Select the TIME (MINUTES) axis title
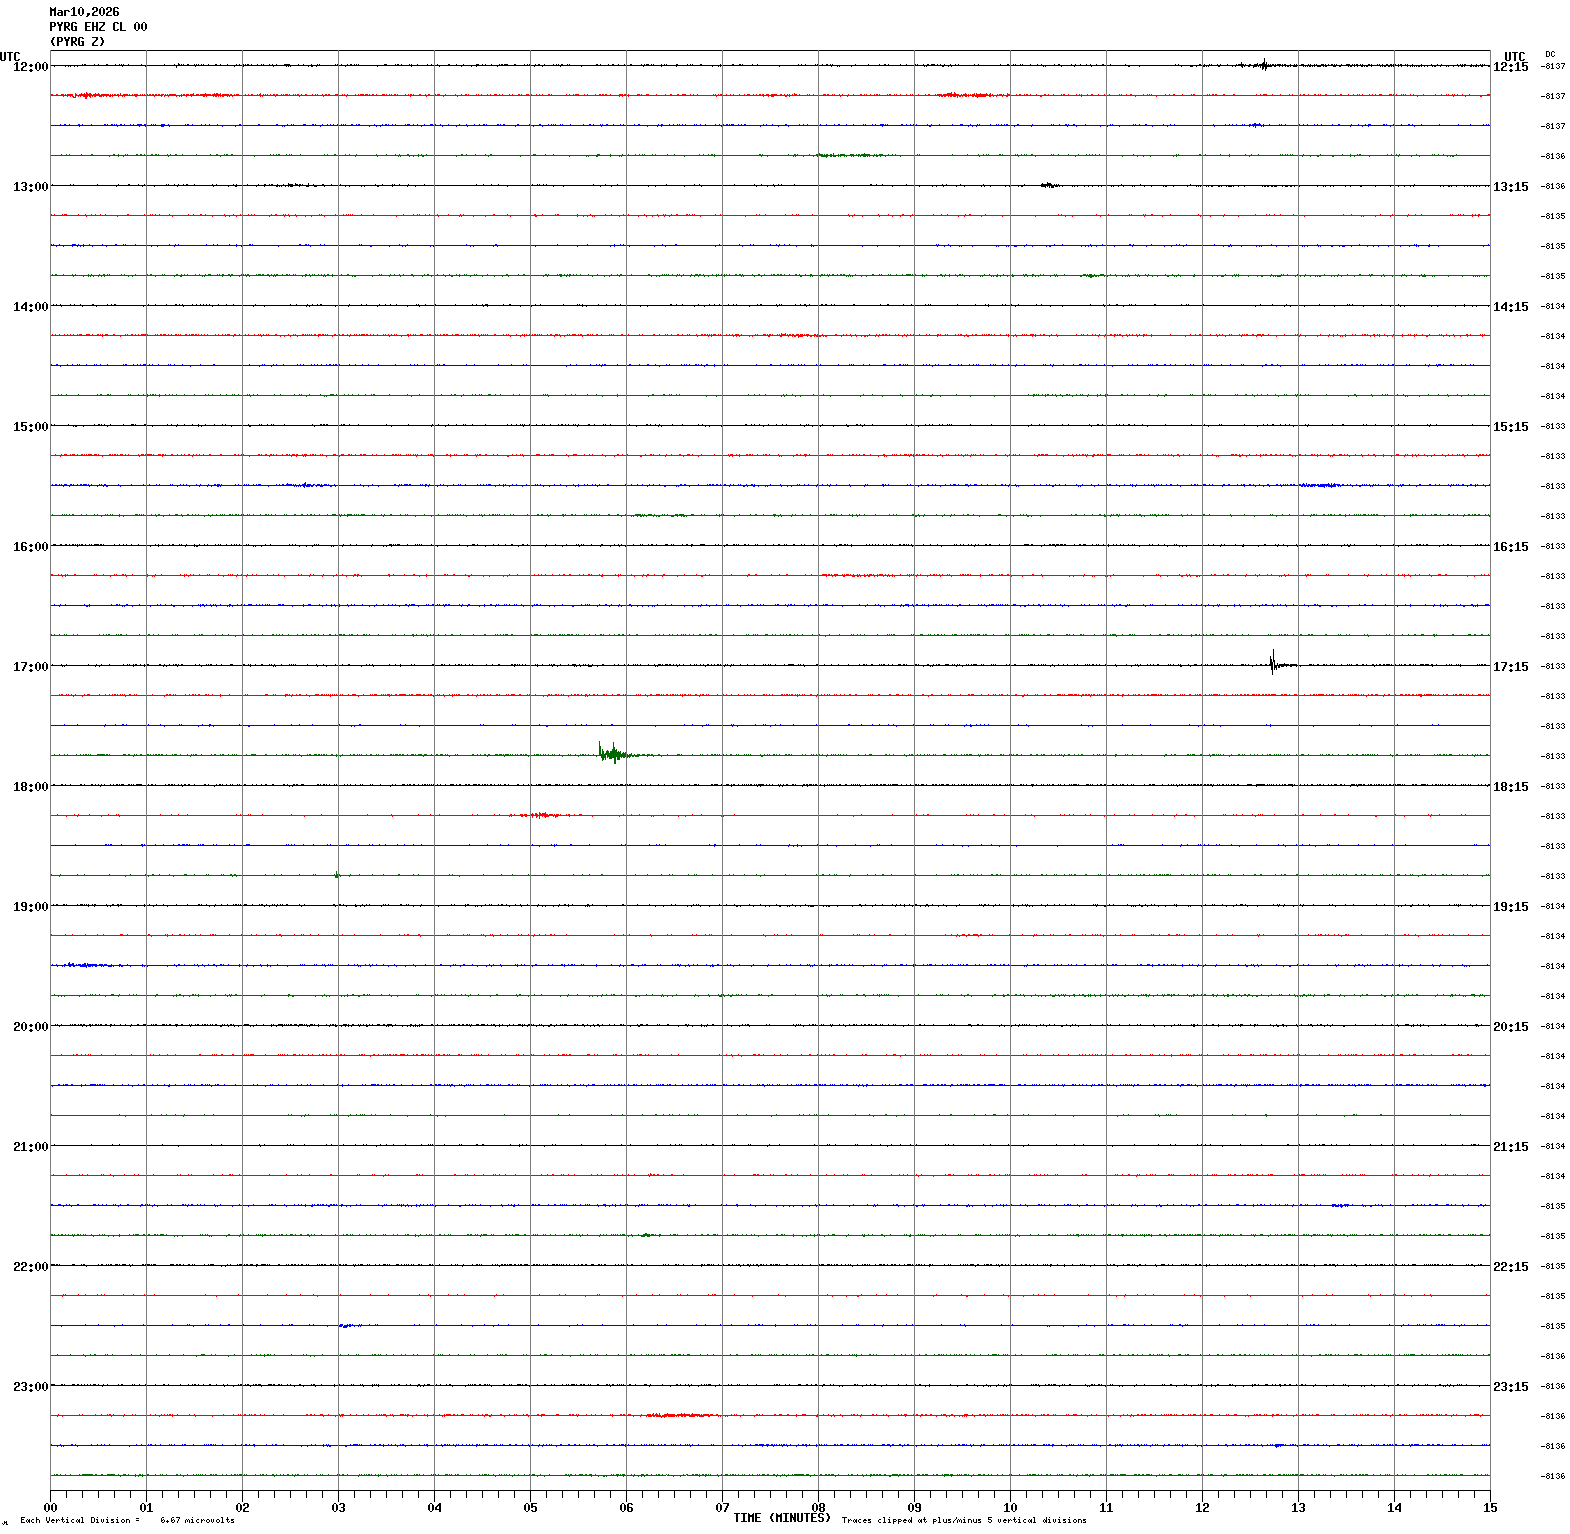The image size is (1570, 1534). 781,1518
